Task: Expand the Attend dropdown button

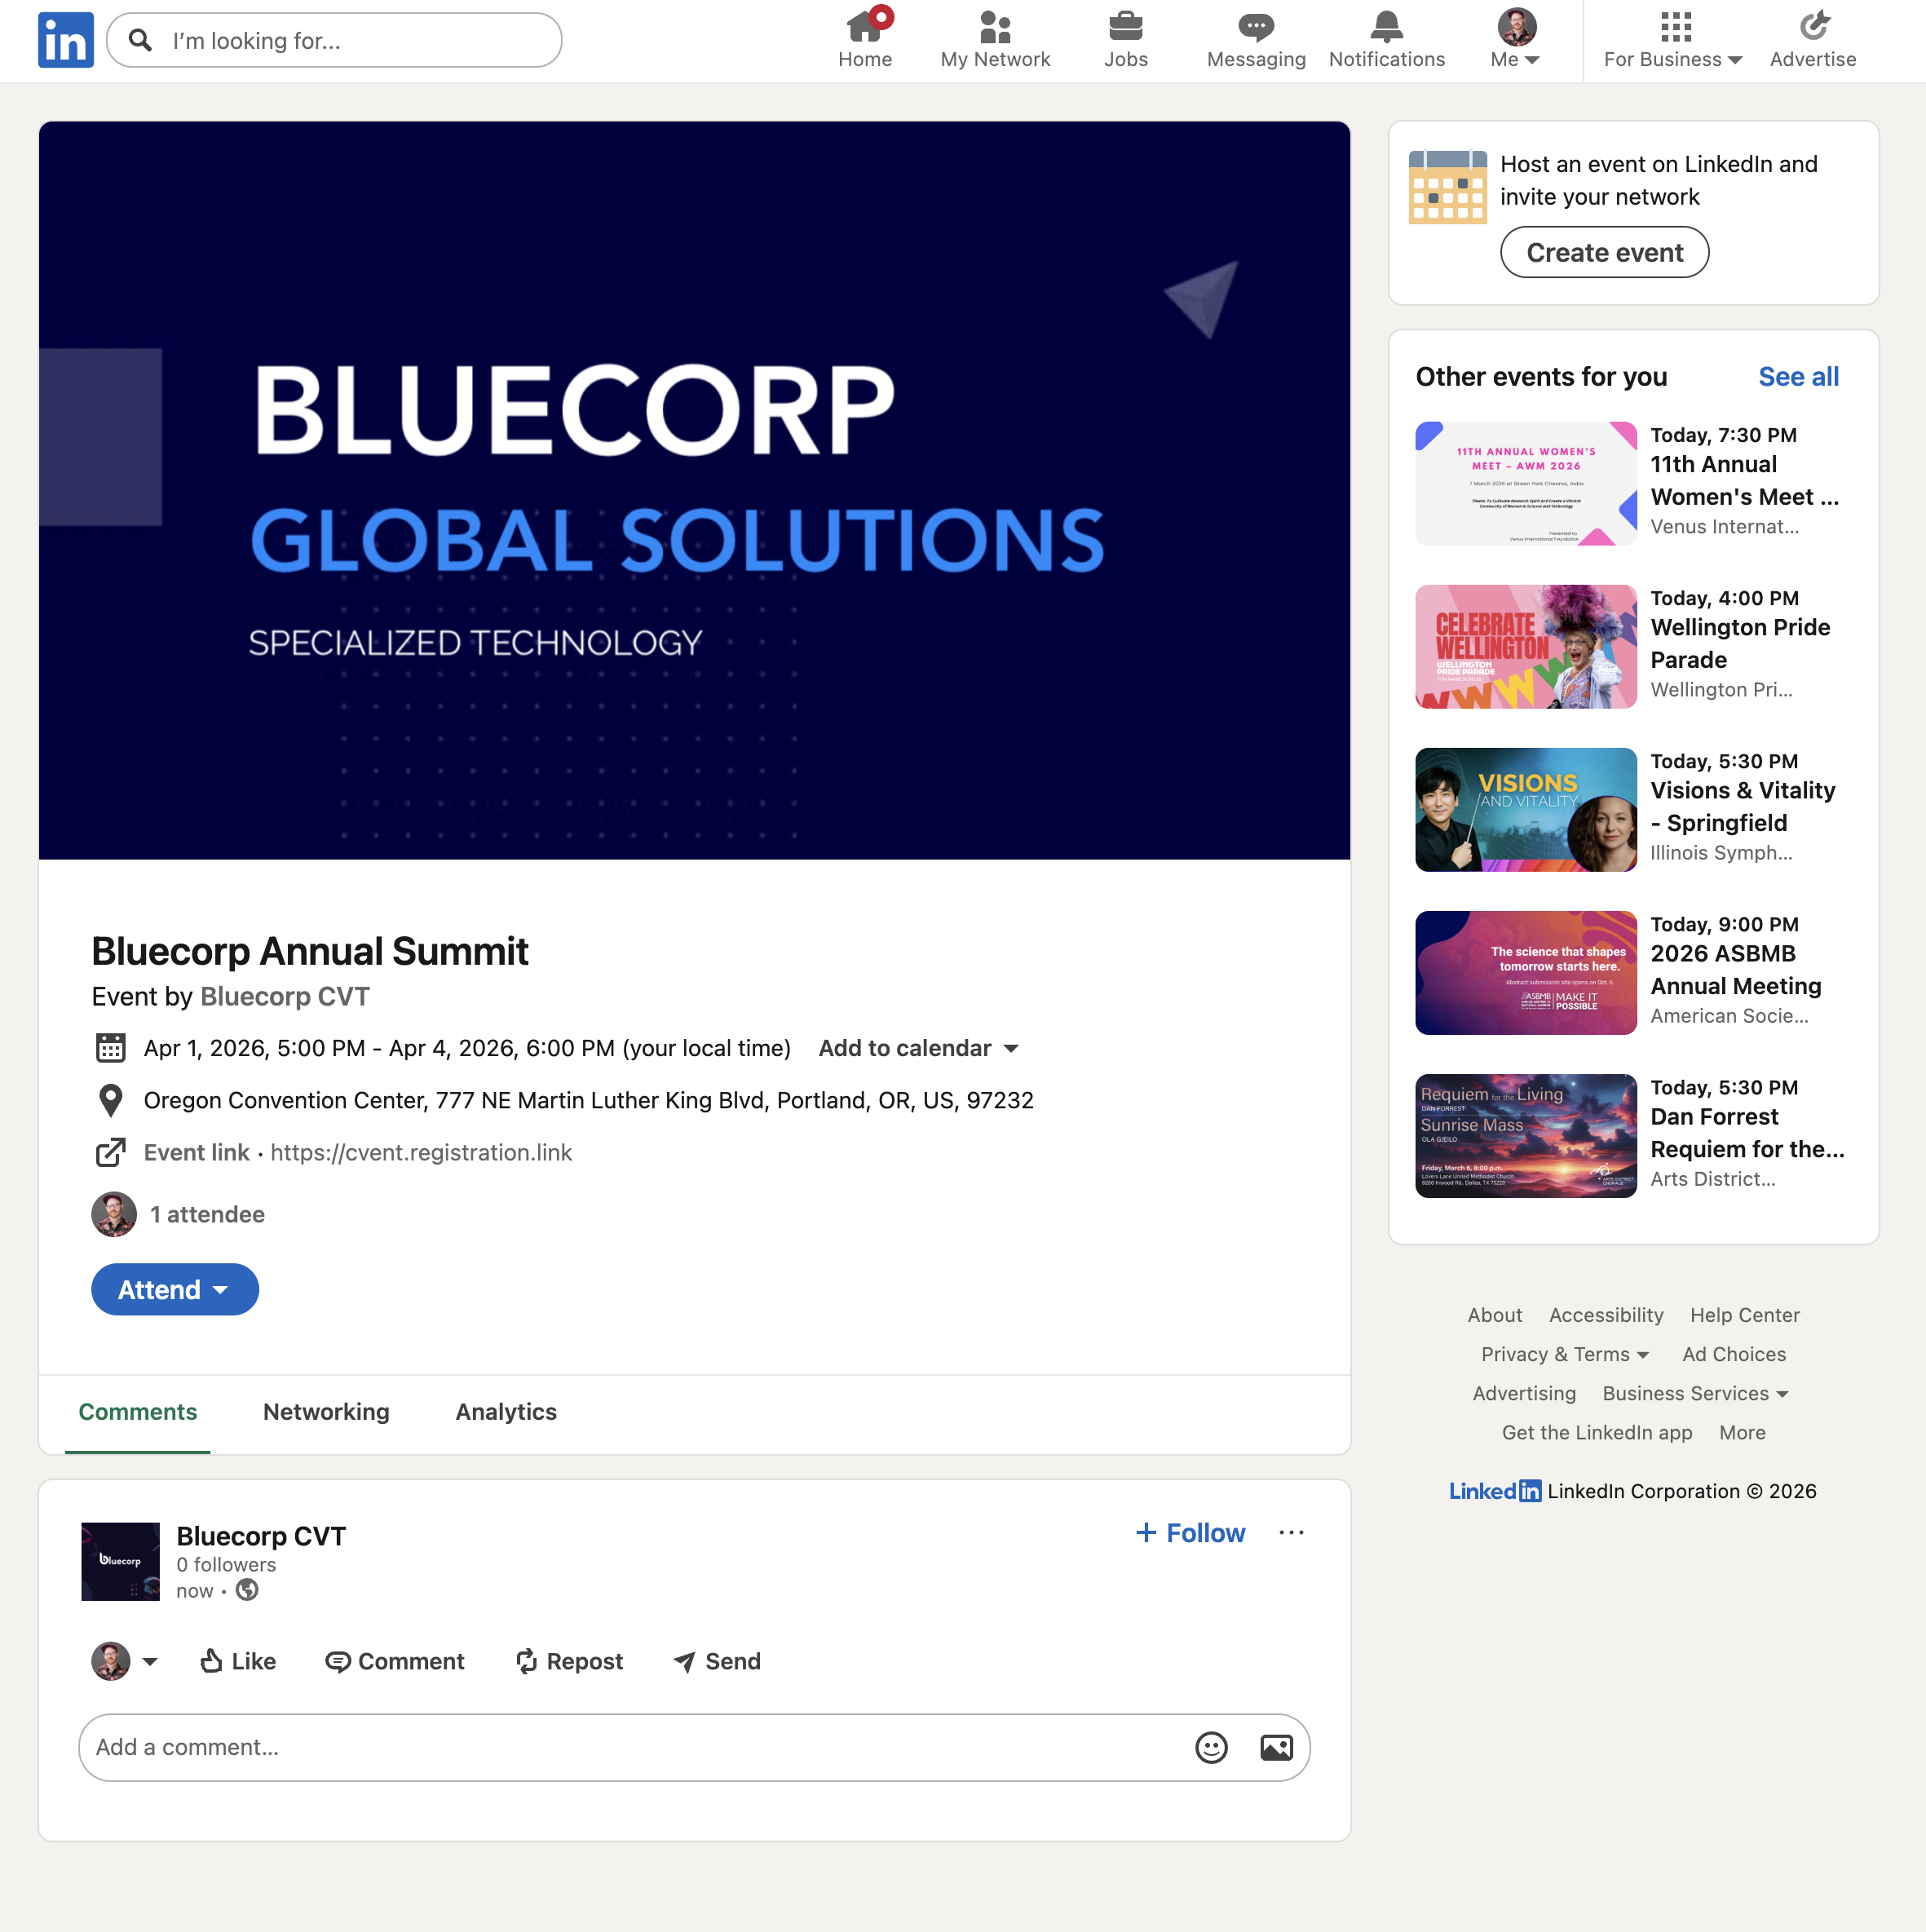Action: click(x=175, y=1290)
